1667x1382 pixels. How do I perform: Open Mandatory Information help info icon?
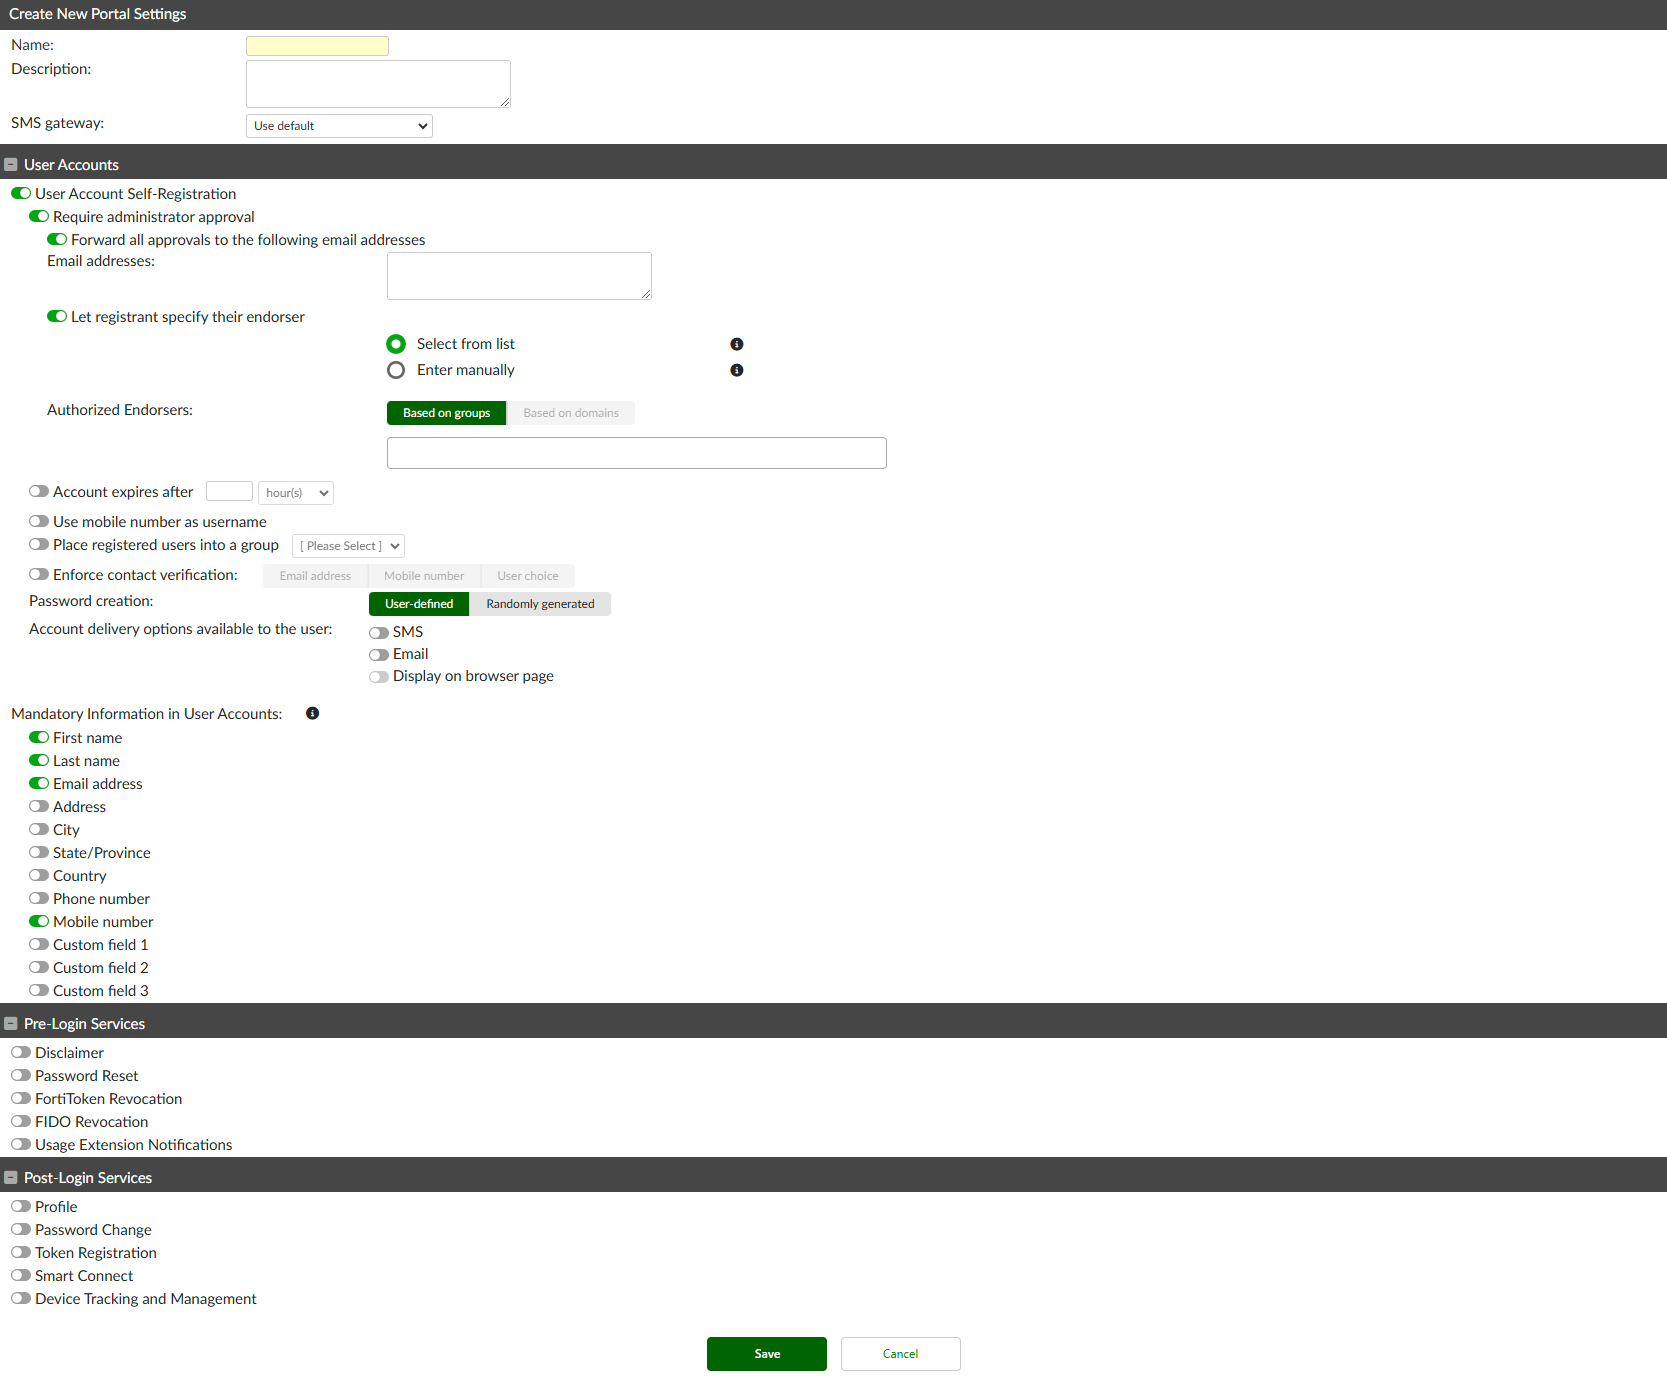(313, 713)
